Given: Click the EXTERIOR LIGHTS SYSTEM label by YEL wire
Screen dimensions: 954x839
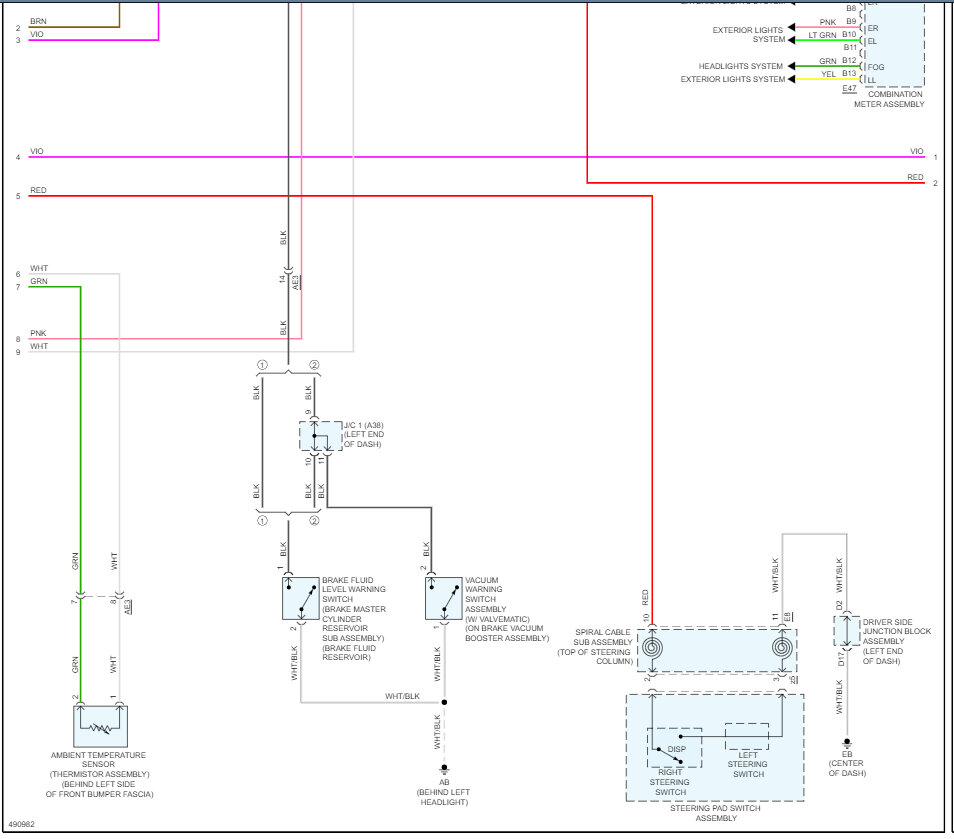Looking at the screenshot, I should point(733,79).
